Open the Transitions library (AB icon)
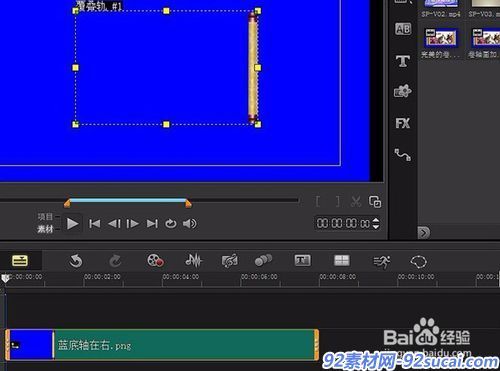 coord(403,29)
